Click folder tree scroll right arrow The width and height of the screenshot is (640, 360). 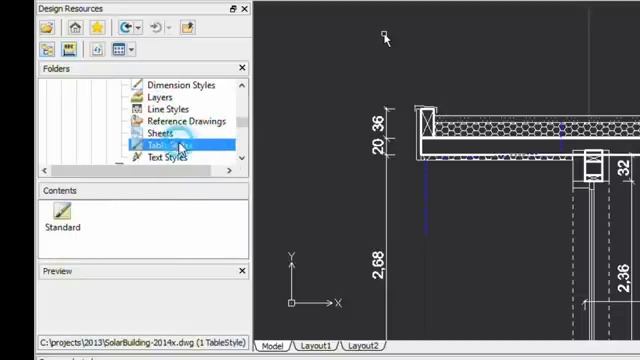[229, 171]
